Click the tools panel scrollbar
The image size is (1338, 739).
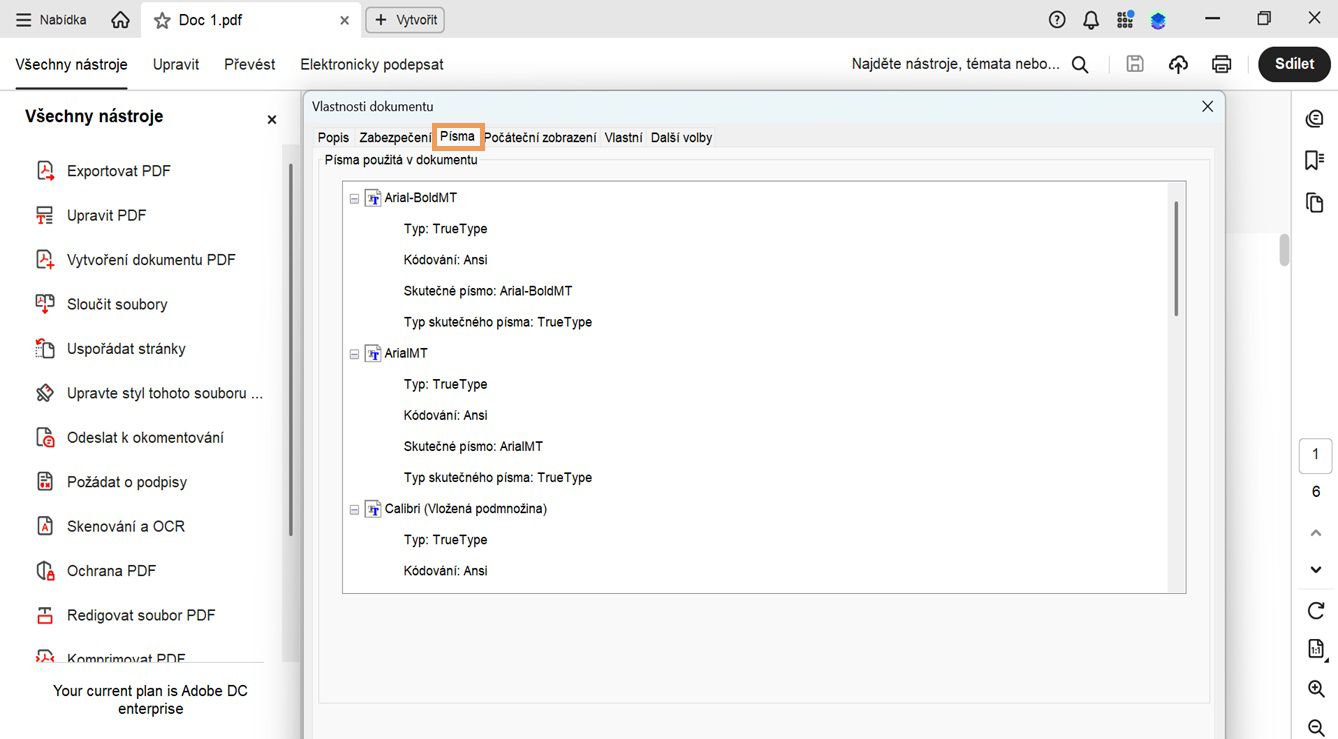[x=290, y=350]
